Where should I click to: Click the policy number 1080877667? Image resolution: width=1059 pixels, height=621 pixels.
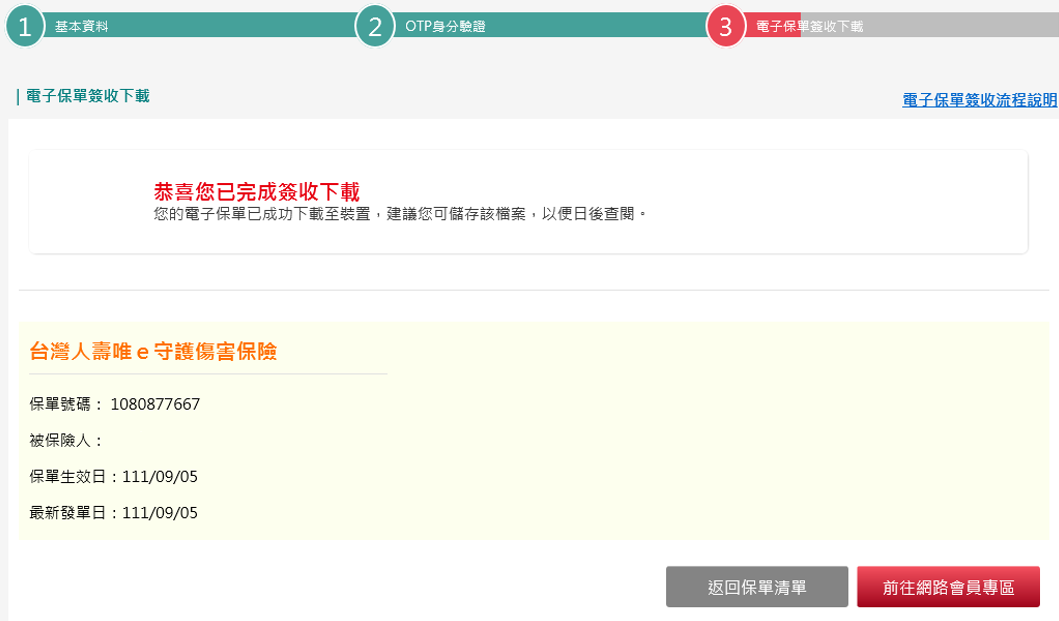155,404
